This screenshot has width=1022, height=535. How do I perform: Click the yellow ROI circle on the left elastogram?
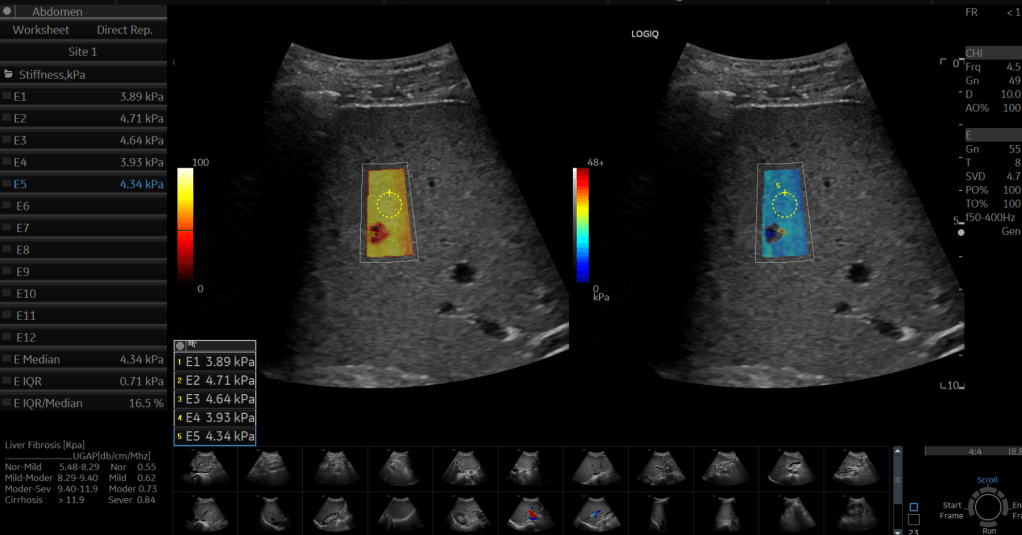pos(389,205)
